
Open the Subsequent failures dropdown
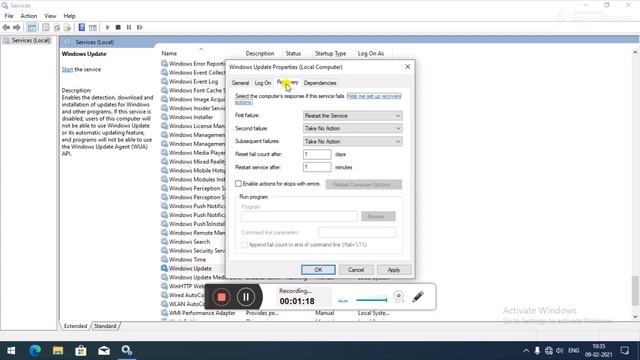point(352,141)
